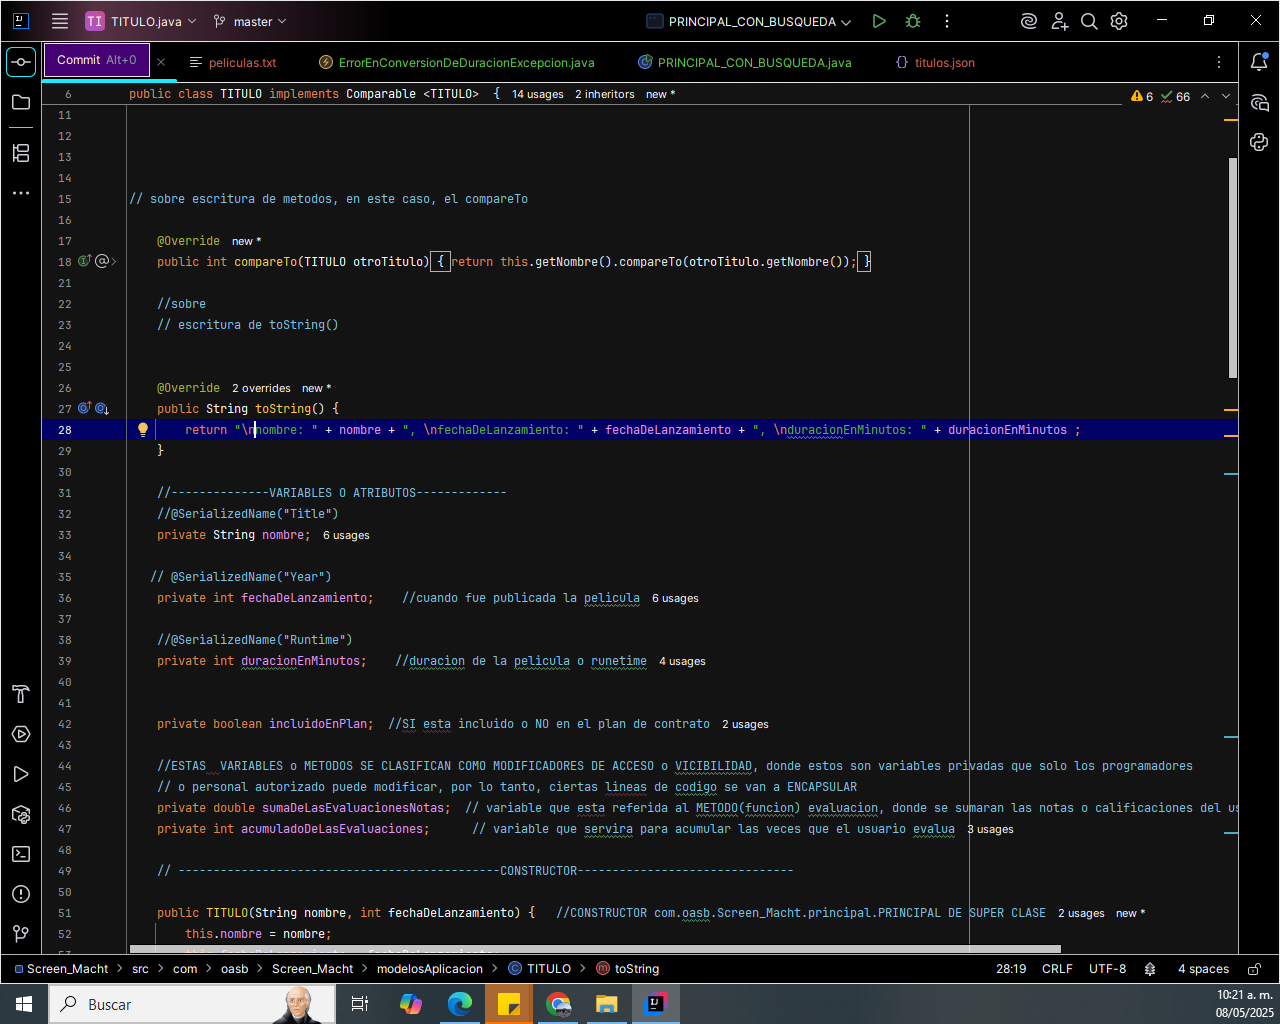Switch to titulos.json tab
Viewport: 1280px width, 1024px height.
[x=935, y=62]
